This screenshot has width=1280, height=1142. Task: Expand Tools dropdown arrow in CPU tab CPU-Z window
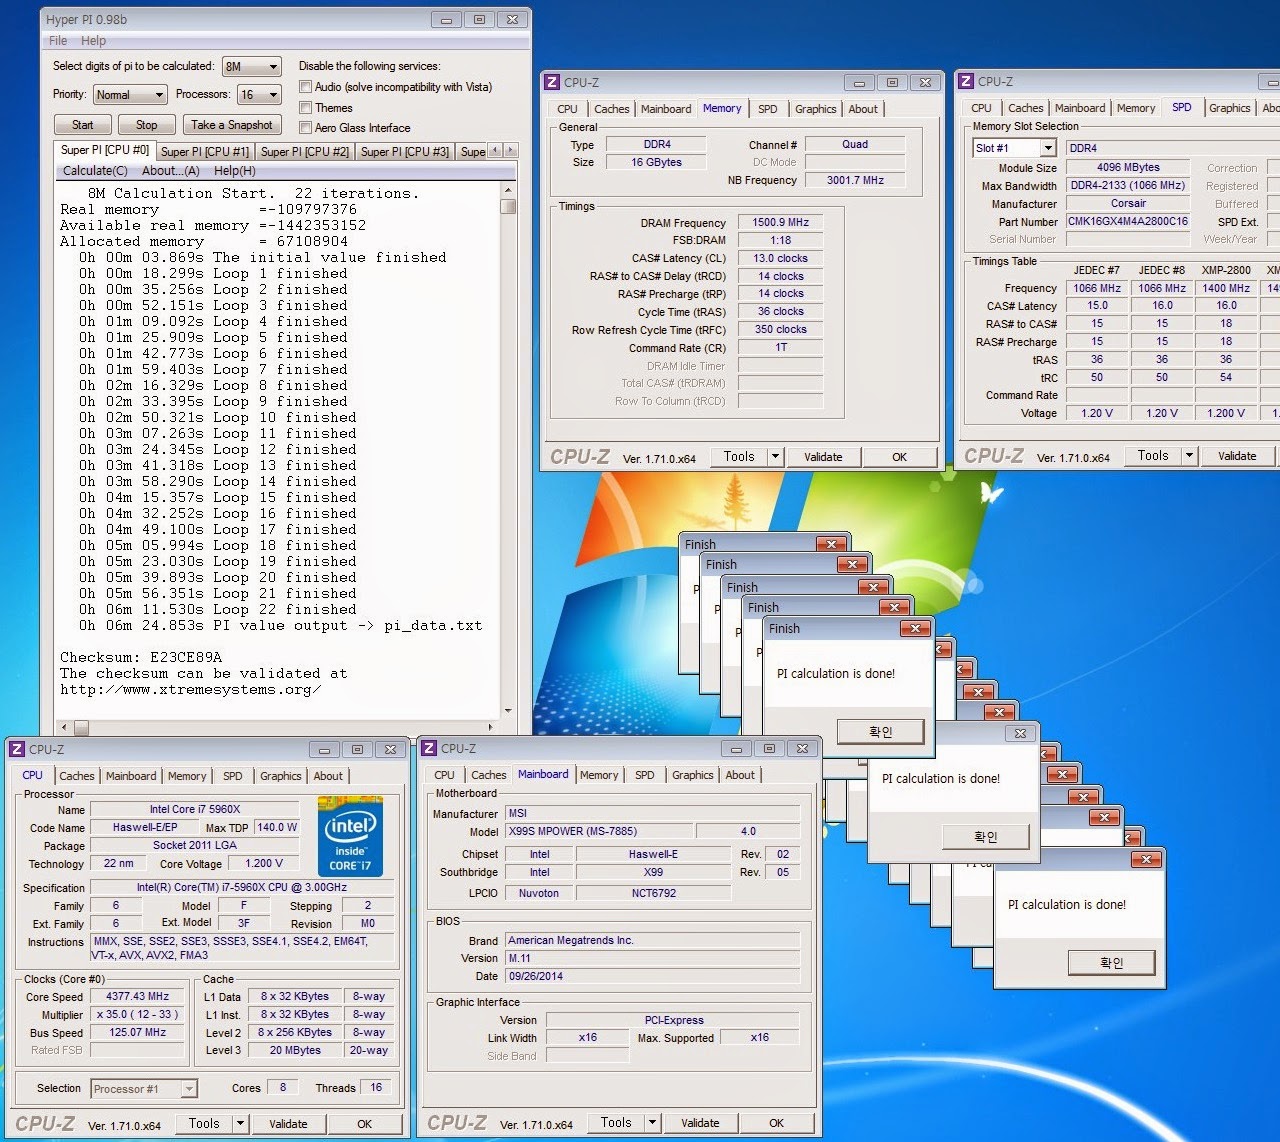tap(240, 1124)
